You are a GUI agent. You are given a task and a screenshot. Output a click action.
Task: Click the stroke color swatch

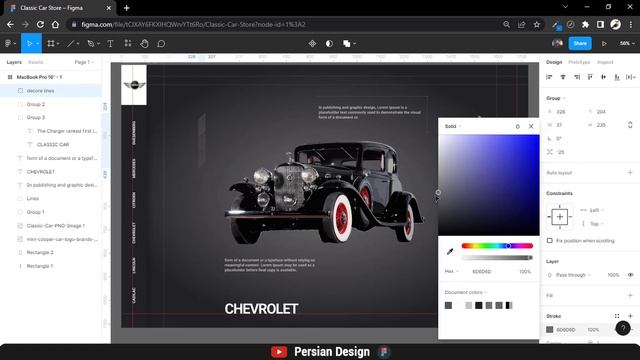pyautogui.click(x=550, y=329)
